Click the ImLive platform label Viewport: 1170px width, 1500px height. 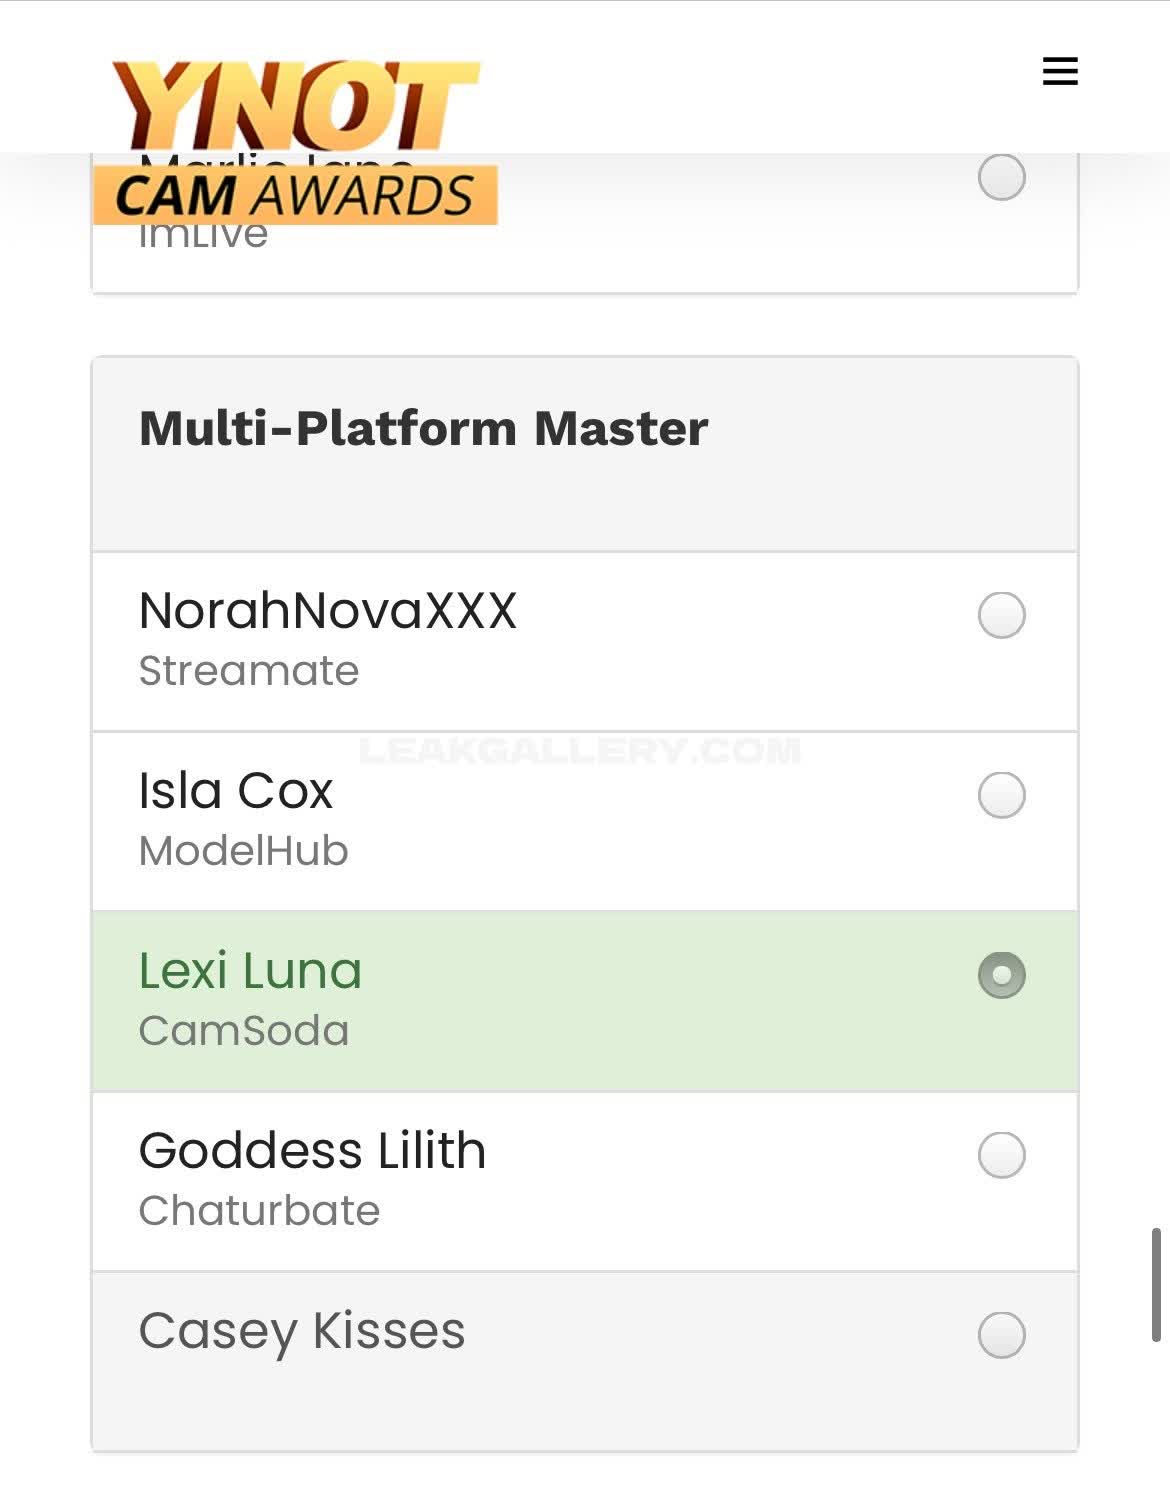(x=204, y=238)
